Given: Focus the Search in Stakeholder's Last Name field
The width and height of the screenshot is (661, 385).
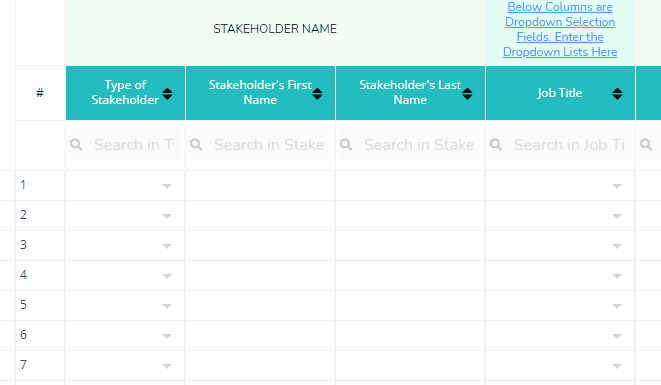Looking at the screenshot, I should (410, 145).
